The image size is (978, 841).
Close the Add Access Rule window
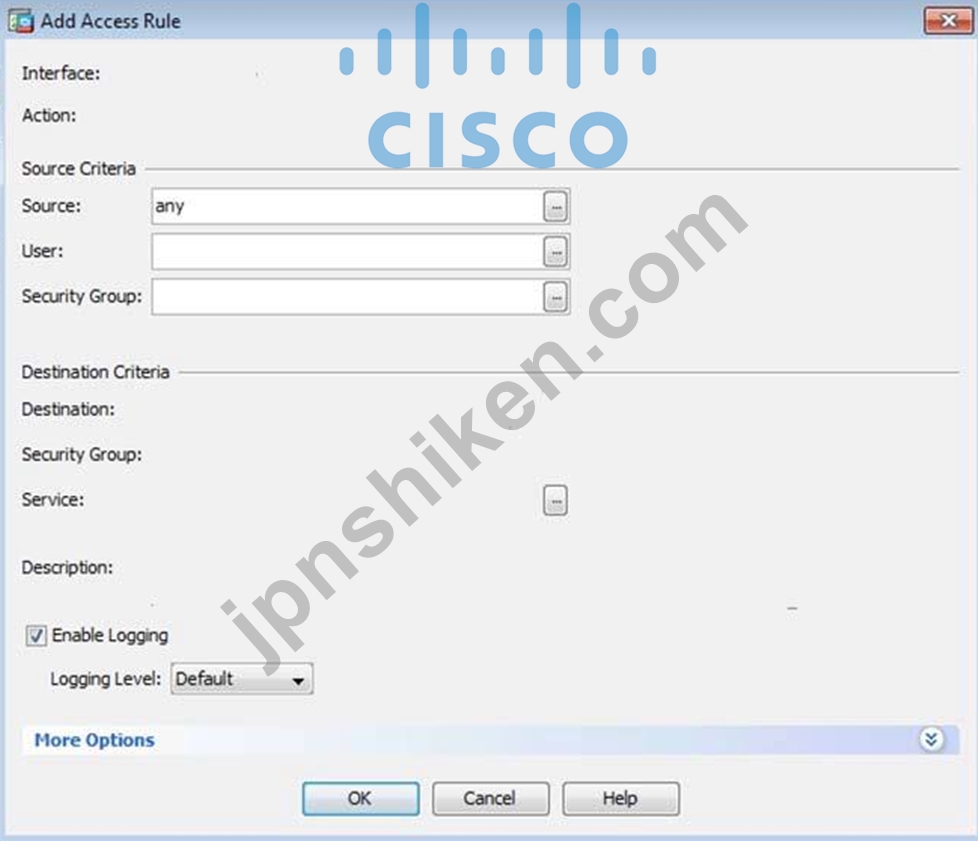coord(947,21)
